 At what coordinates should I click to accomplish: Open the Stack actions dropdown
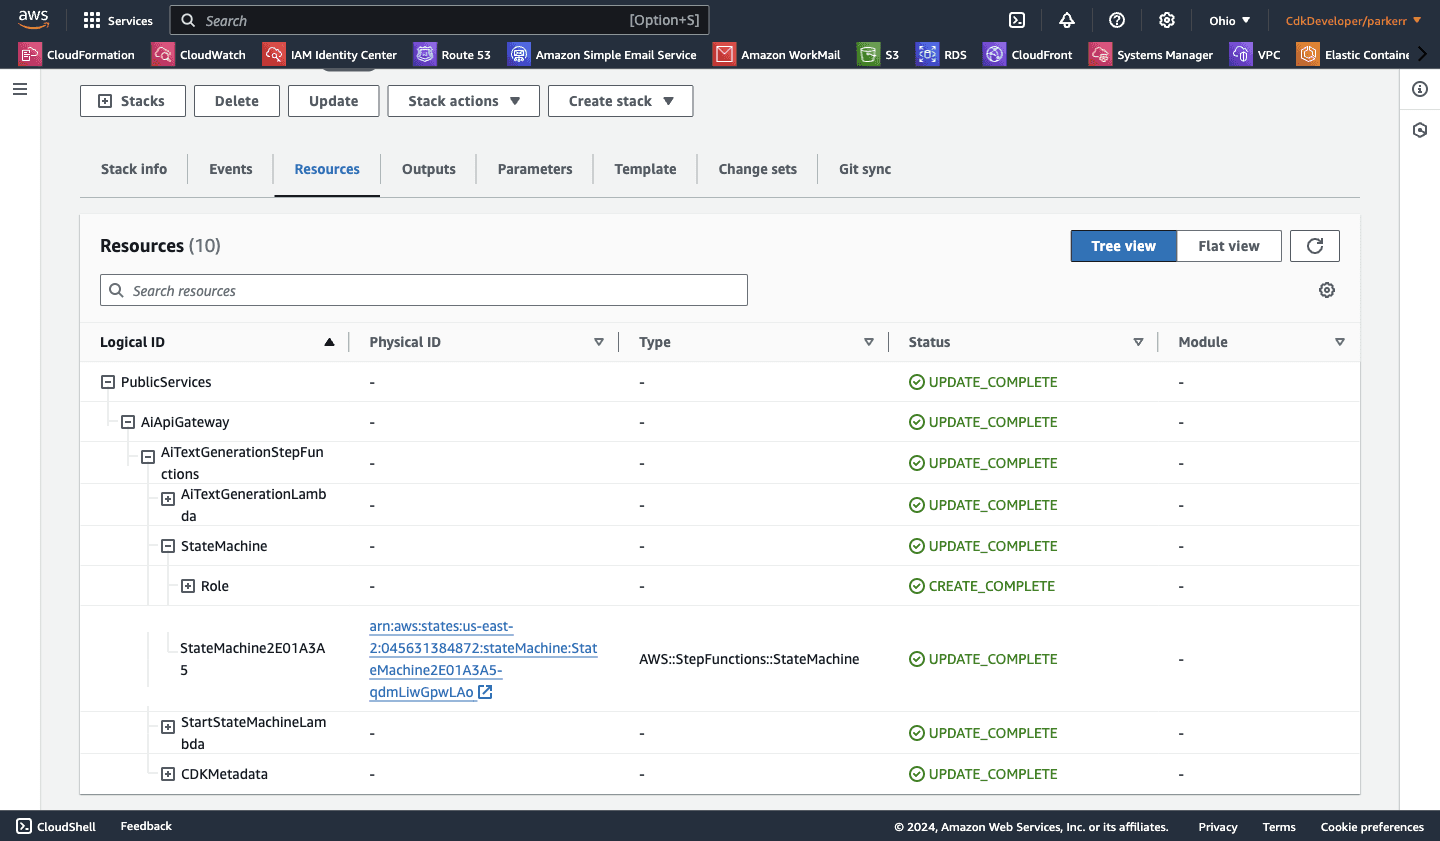[463, 101]
